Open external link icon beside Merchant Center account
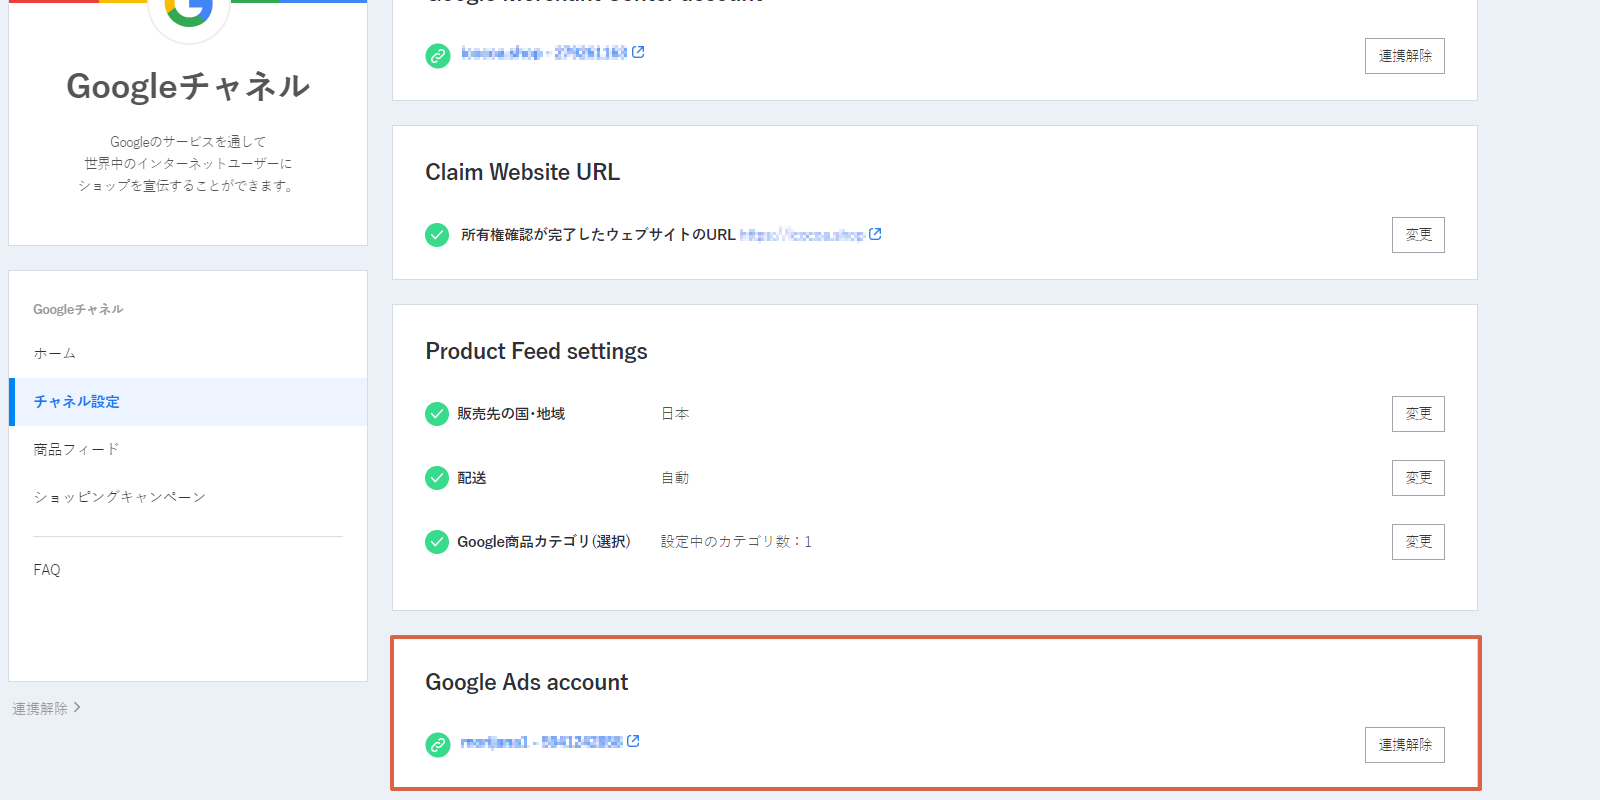 tap(638, 52)
